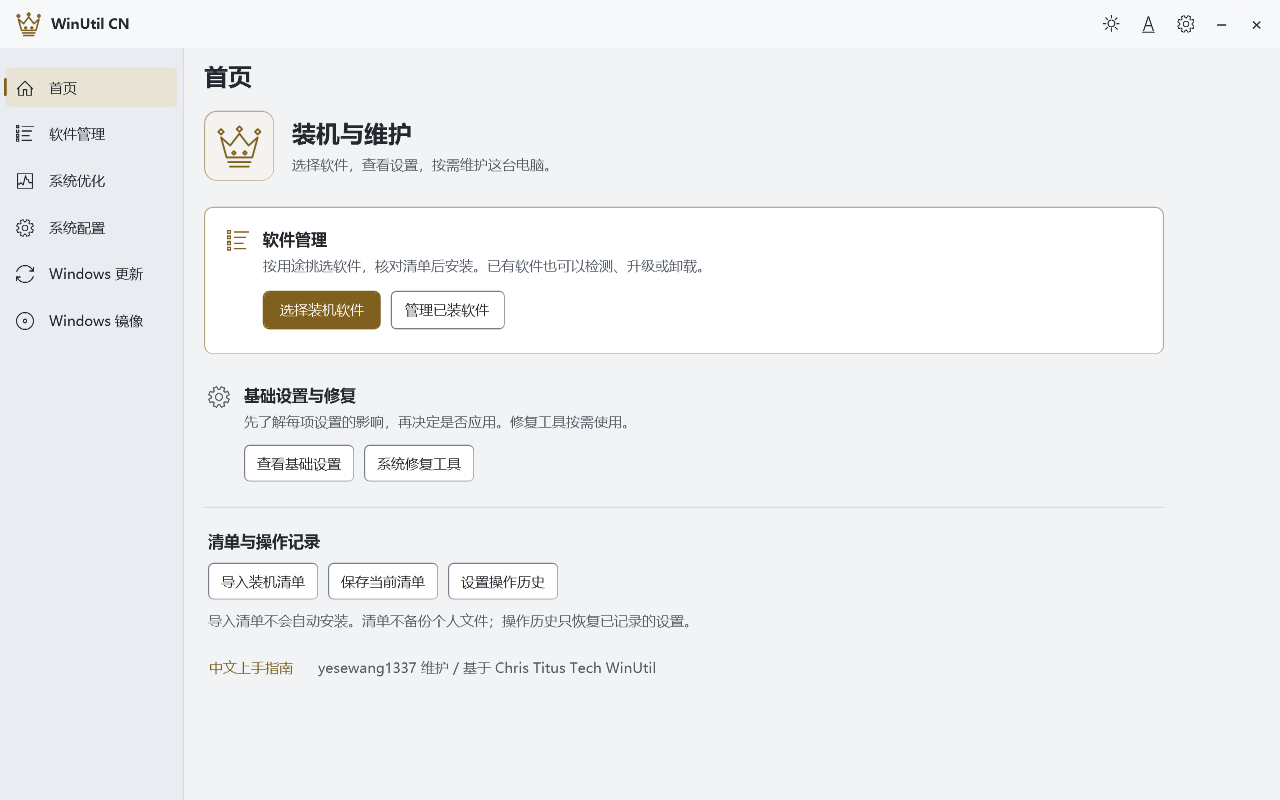Image resolution: width=1280 pixels, height=800 pixels.
Task: Open the 系统配置 sidebar page
Action: (x=91, y=228)
